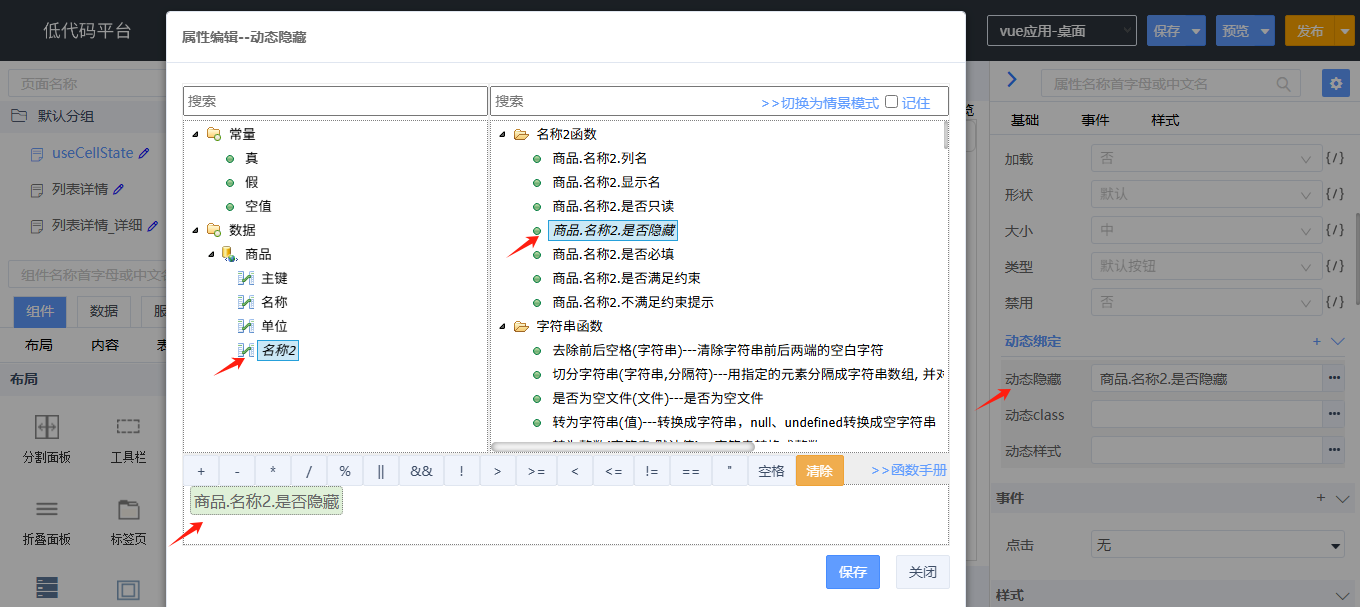Click the 列表详情 page icon in sidebar
Image resolution: width=1360 pixels, height=607 pixels.
37,189
